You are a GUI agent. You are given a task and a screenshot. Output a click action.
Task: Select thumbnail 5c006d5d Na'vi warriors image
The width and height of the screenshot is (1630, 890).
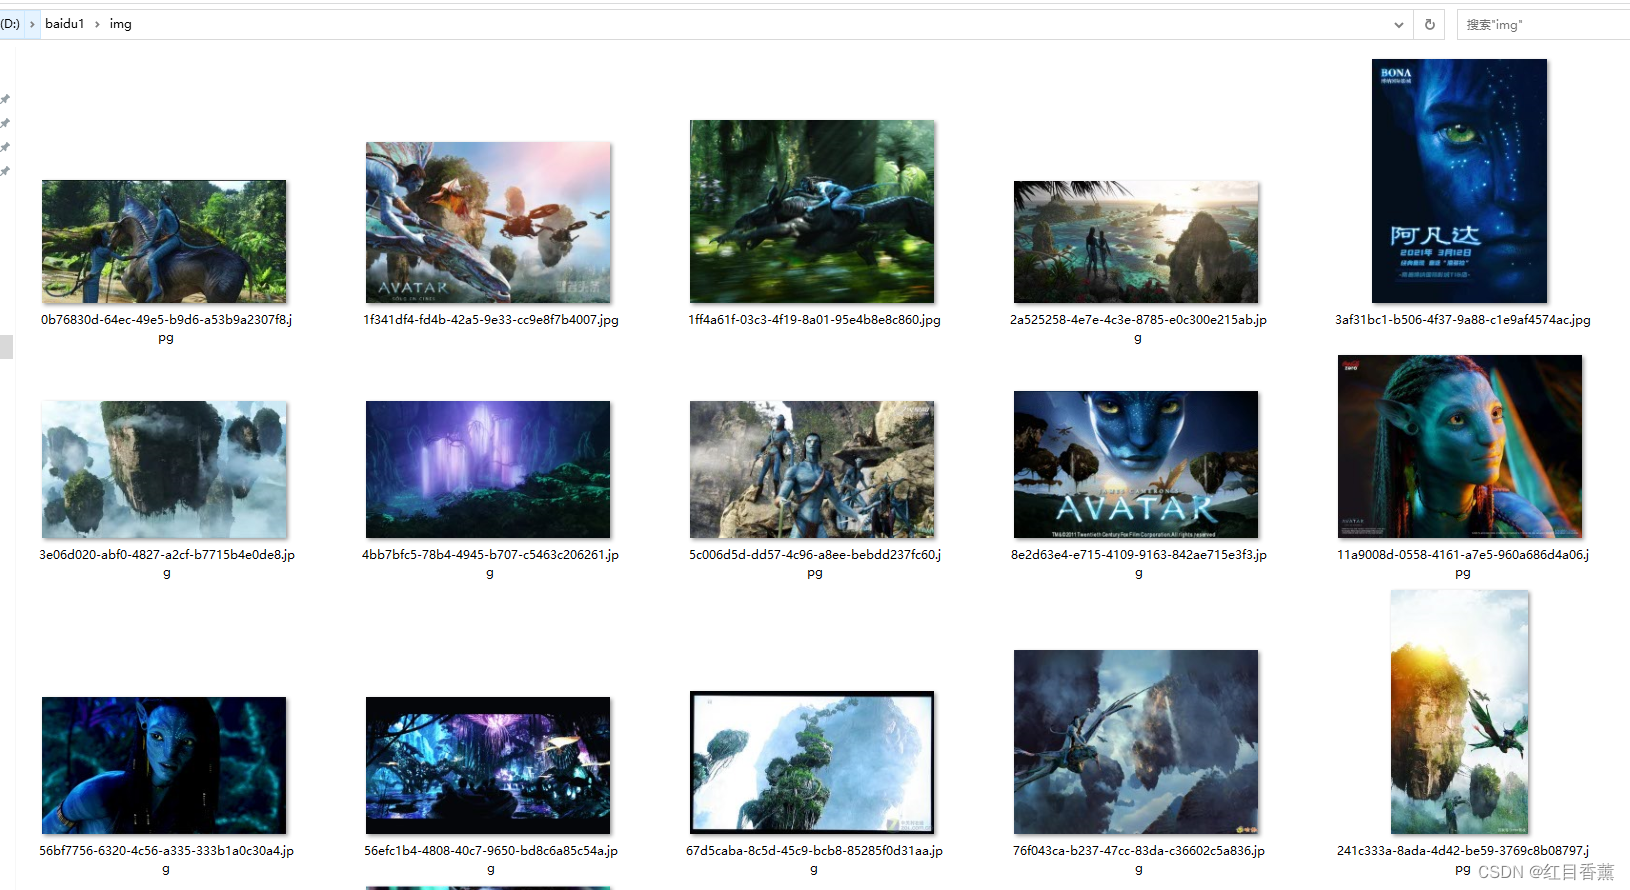click(812, 469)
